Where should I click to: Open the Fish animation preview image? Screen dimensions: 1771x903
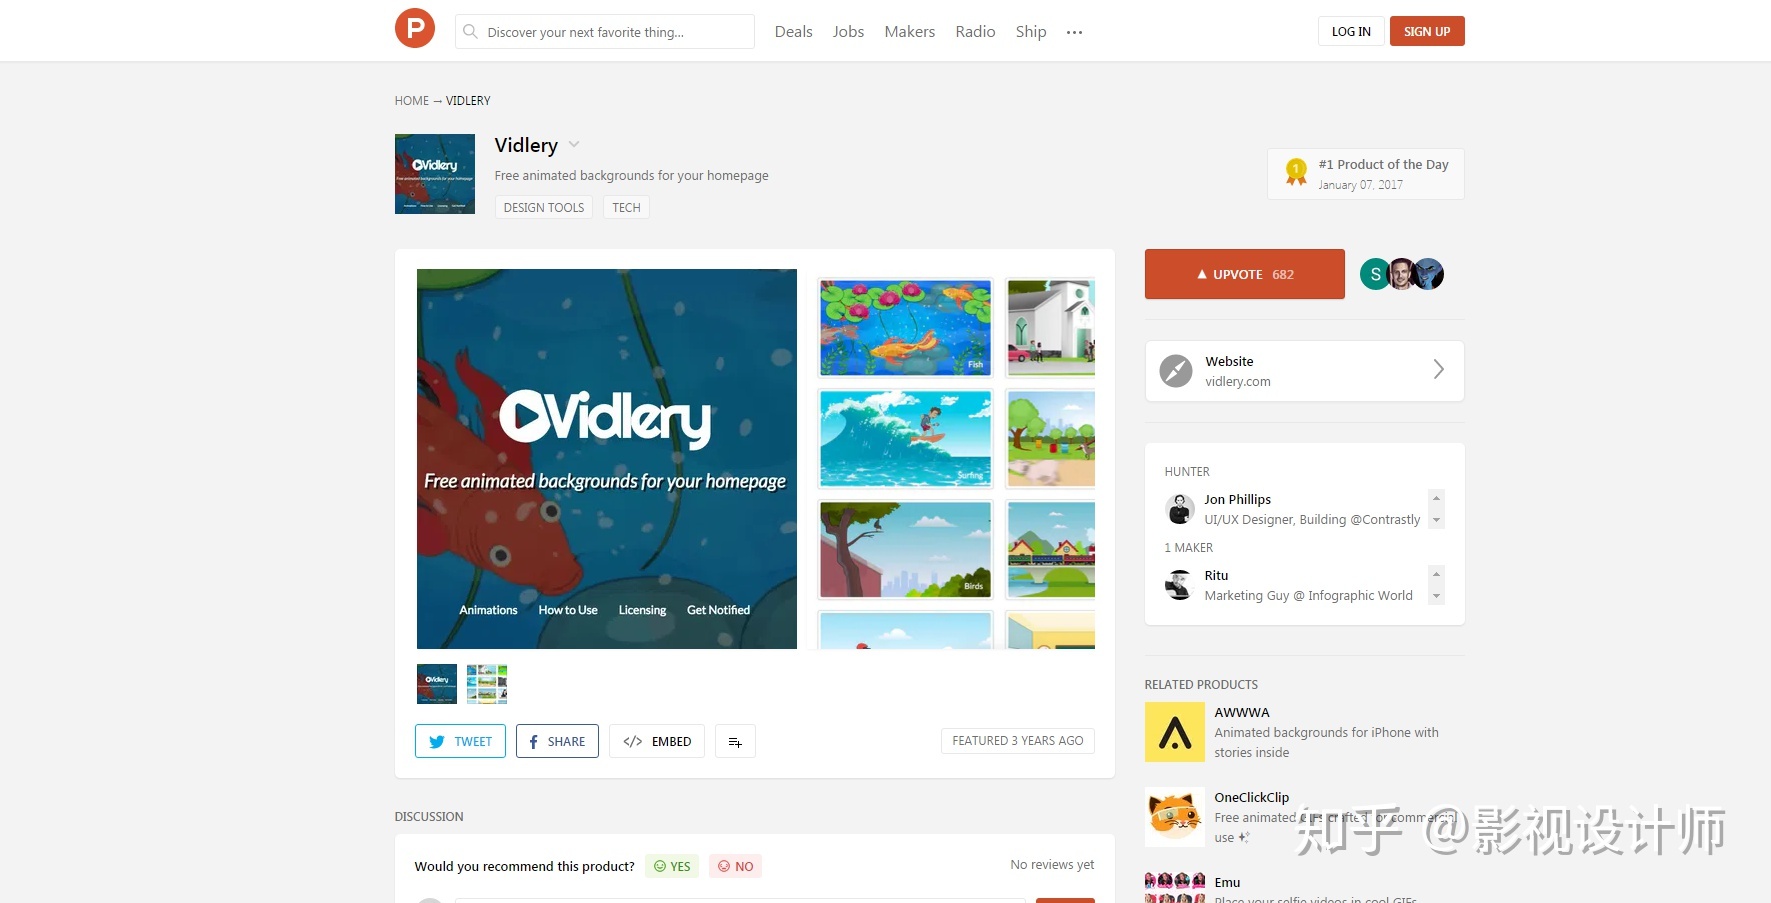pyautogui.click(x=905, y=327)
